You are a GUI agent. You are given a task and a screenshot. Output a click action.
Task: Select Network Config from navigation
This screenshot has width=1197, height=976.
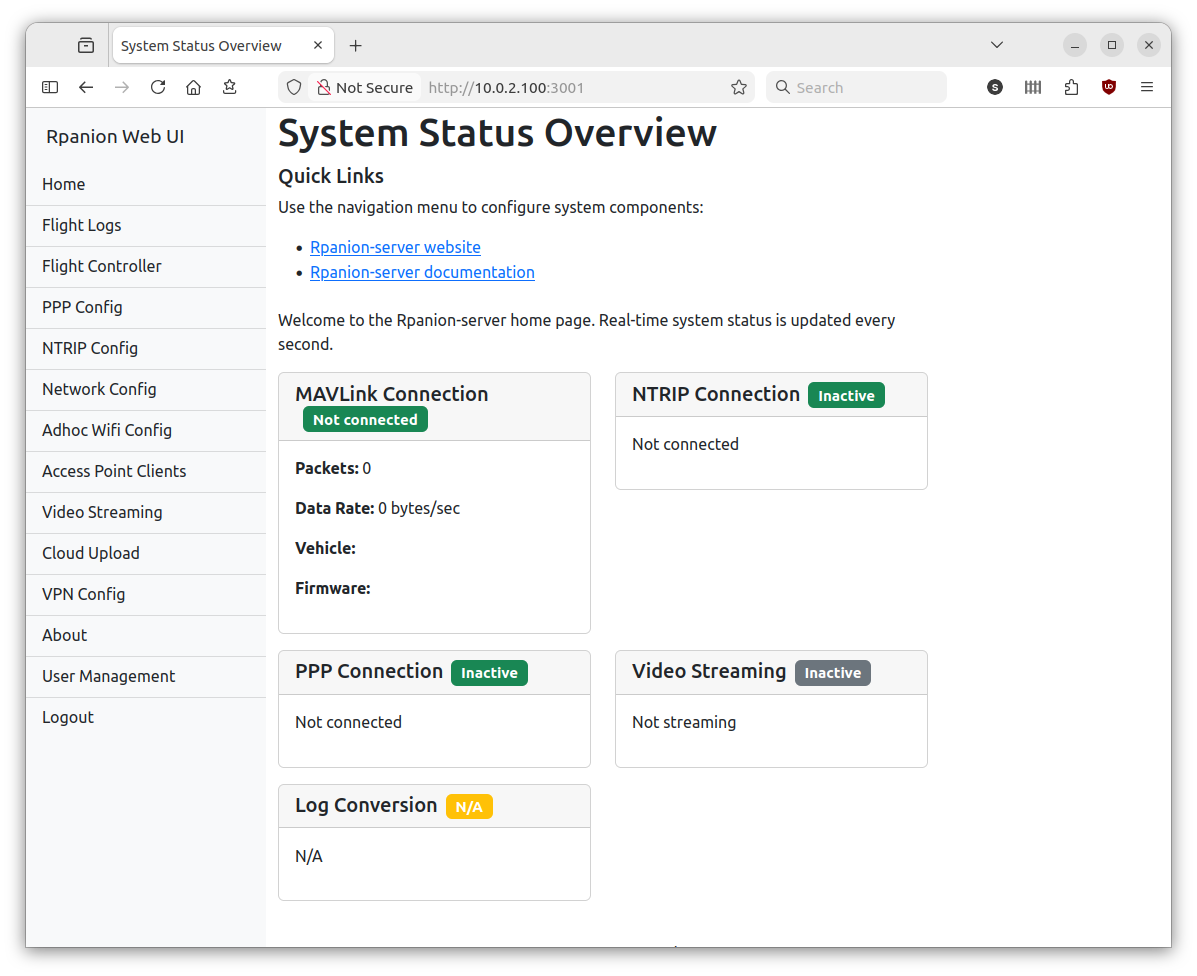coord(99,389)
